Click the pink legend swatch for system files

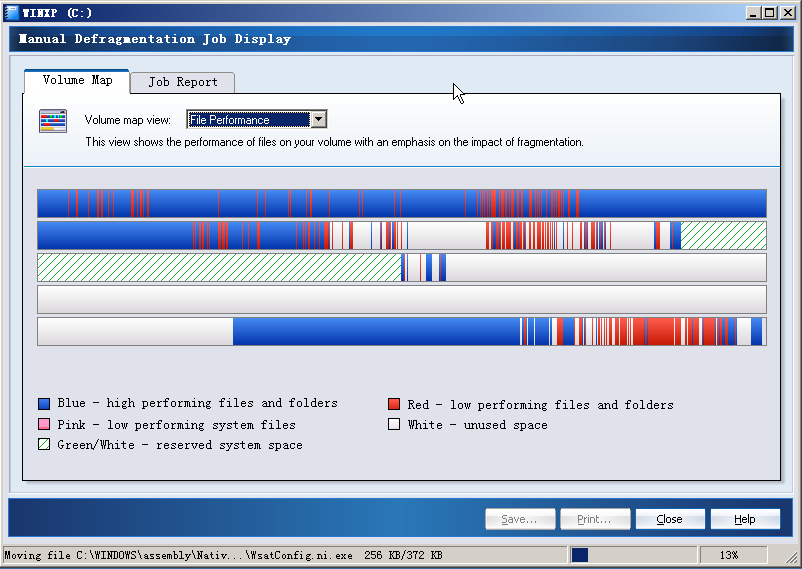(44, 424)
